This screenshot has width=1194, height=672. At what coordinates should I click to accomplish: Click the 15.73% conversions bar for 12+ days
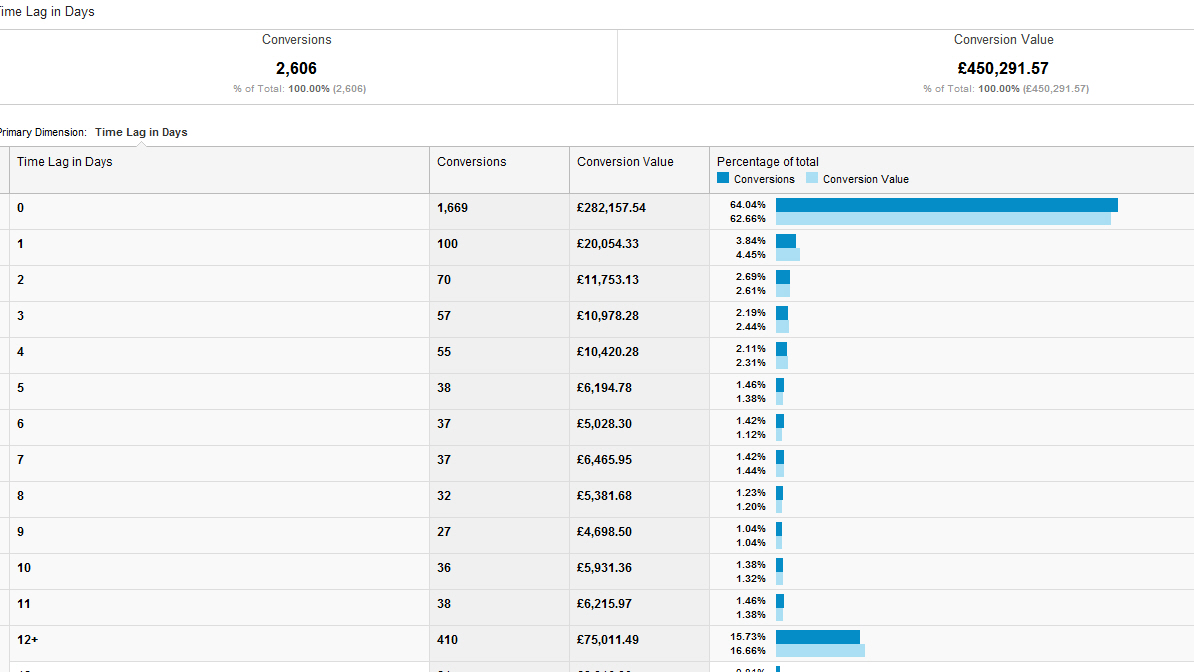tap(817, 637)
